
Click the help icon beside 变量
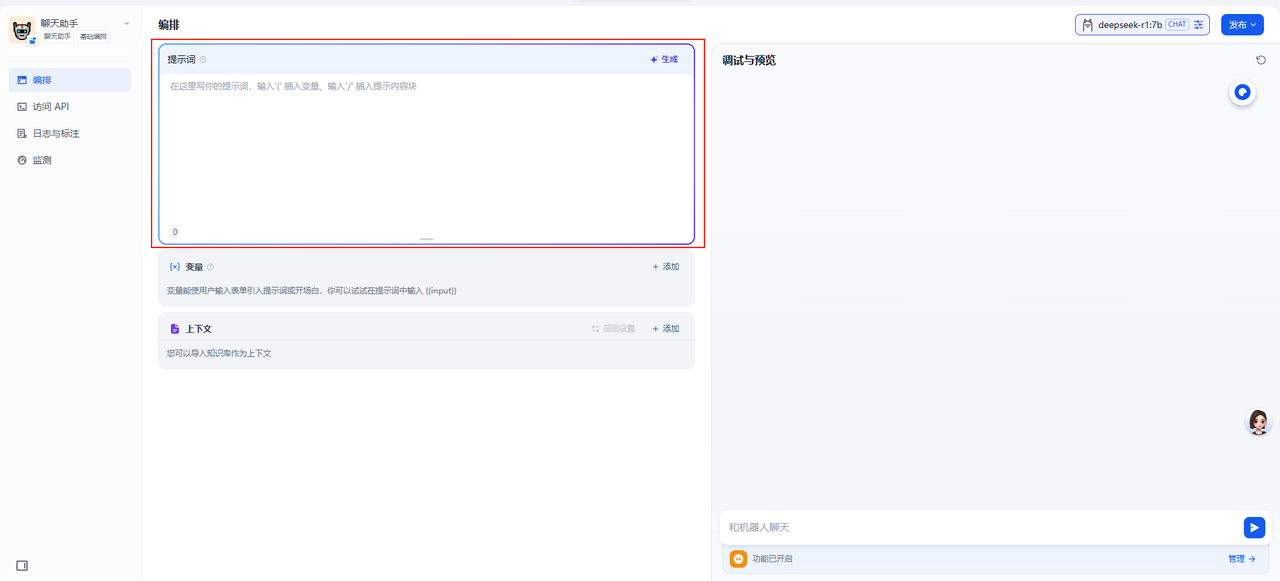pyautogui.click(x=210, y=267)
